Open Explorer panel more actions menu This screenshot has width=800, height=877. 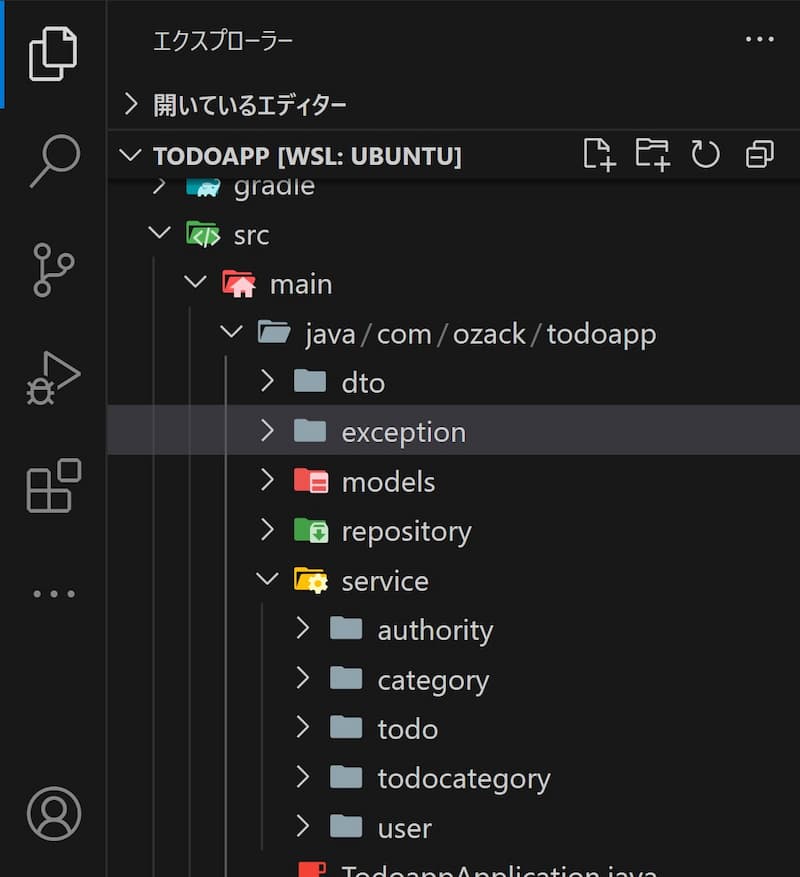(x=760, y=40)
